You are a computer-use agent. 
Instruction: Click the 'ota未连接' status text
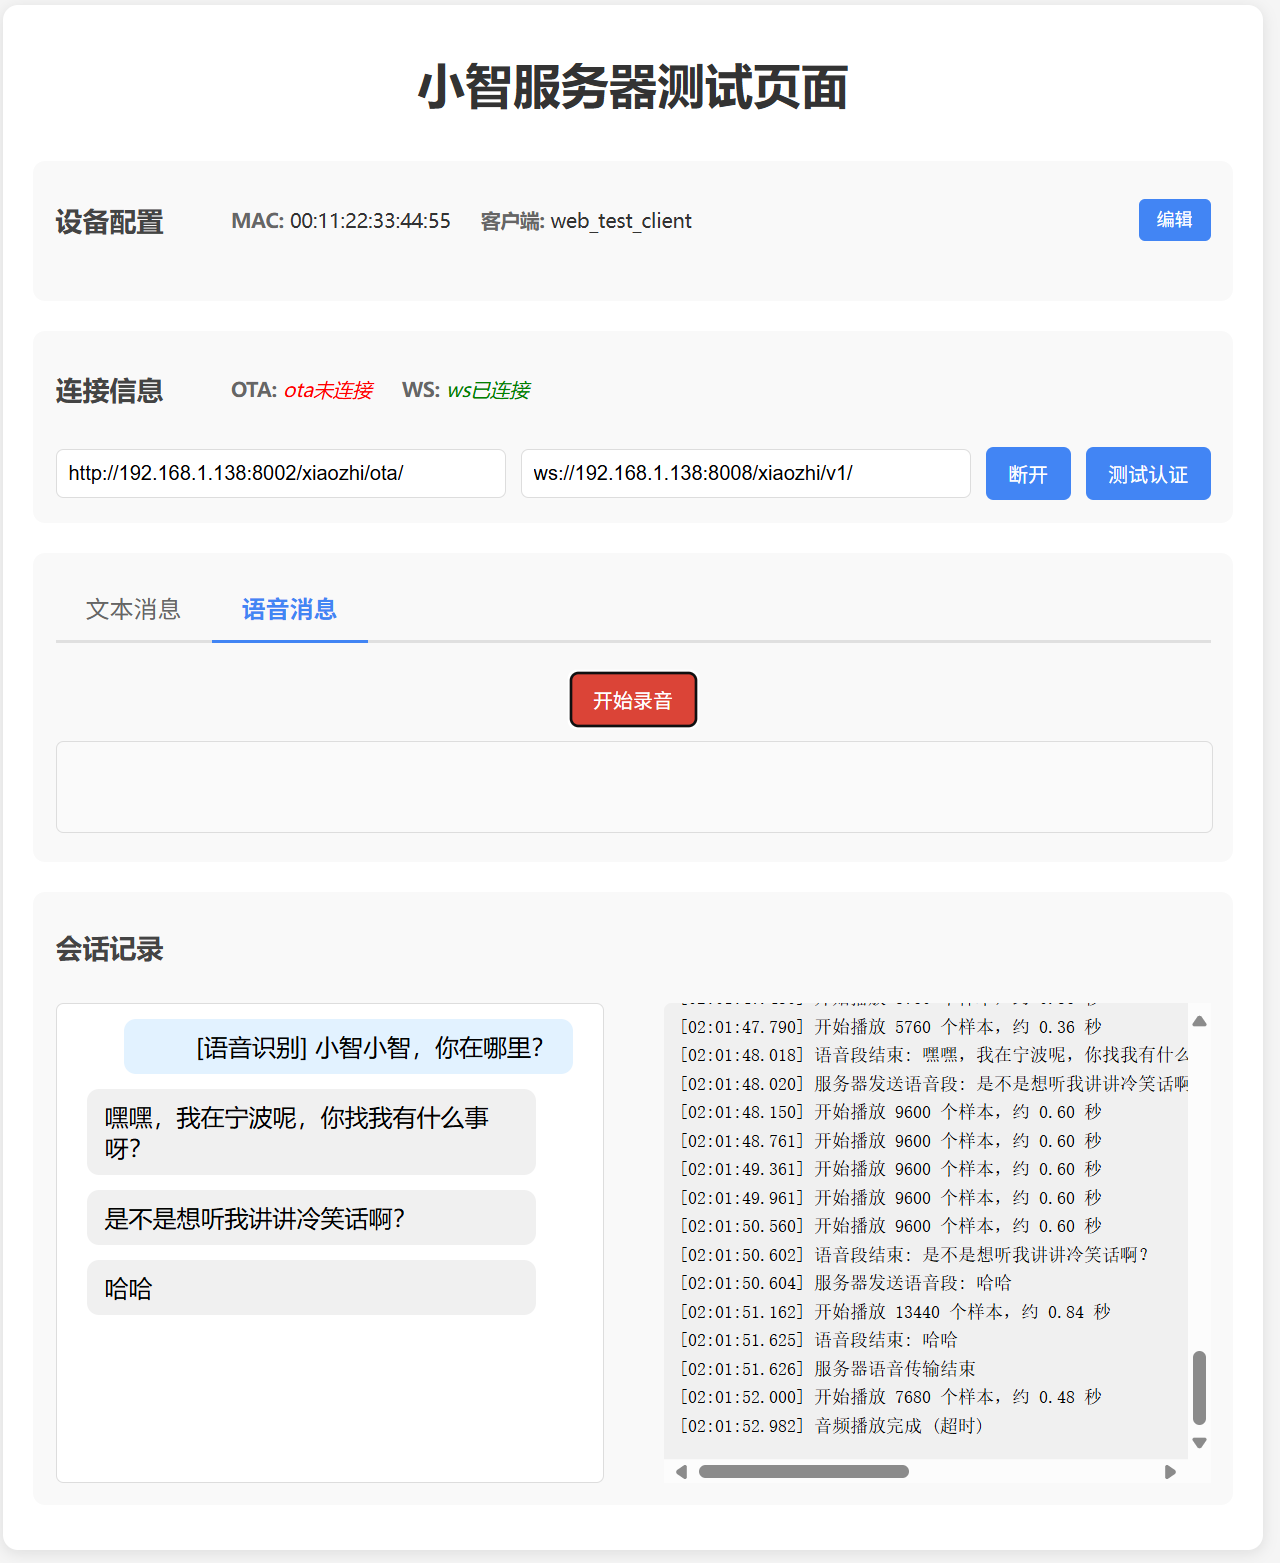click(328, 390)
